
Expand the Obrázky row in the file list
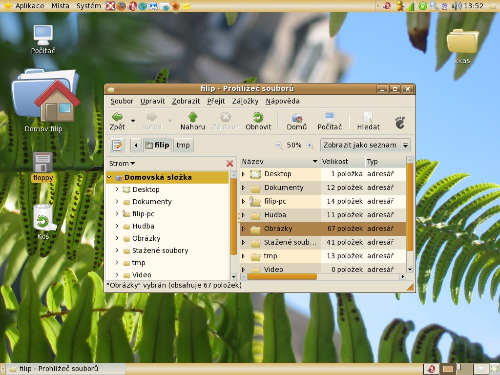[x=243, y=229]
